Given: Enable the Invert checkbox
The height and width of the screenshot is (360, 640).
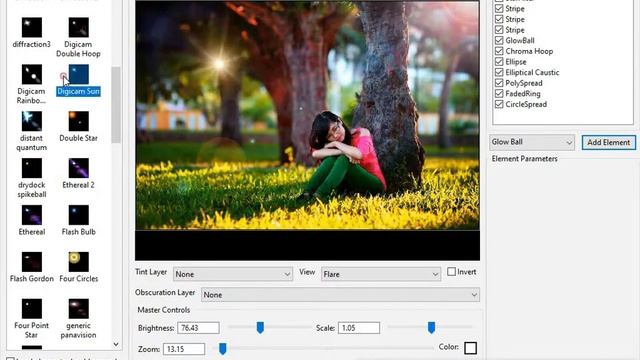Looking at the screenshot, I should tap(451, 272).
